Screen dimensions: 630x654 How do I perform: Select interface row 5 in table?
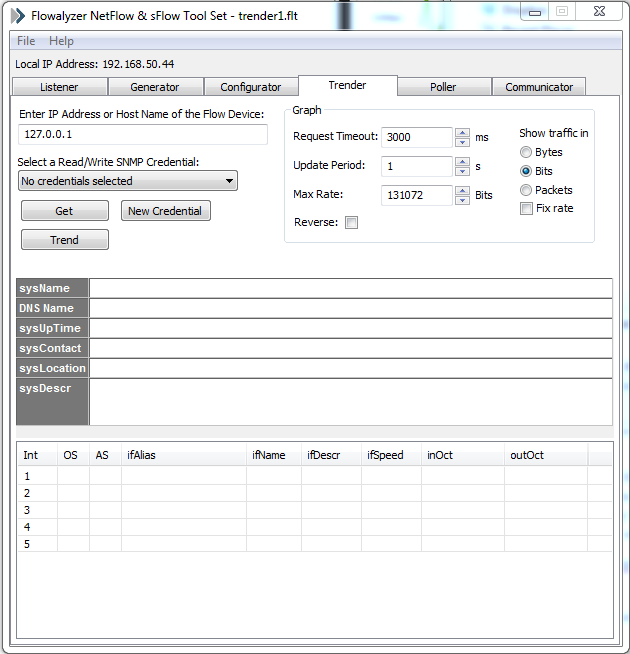click(x=315, y=544)
